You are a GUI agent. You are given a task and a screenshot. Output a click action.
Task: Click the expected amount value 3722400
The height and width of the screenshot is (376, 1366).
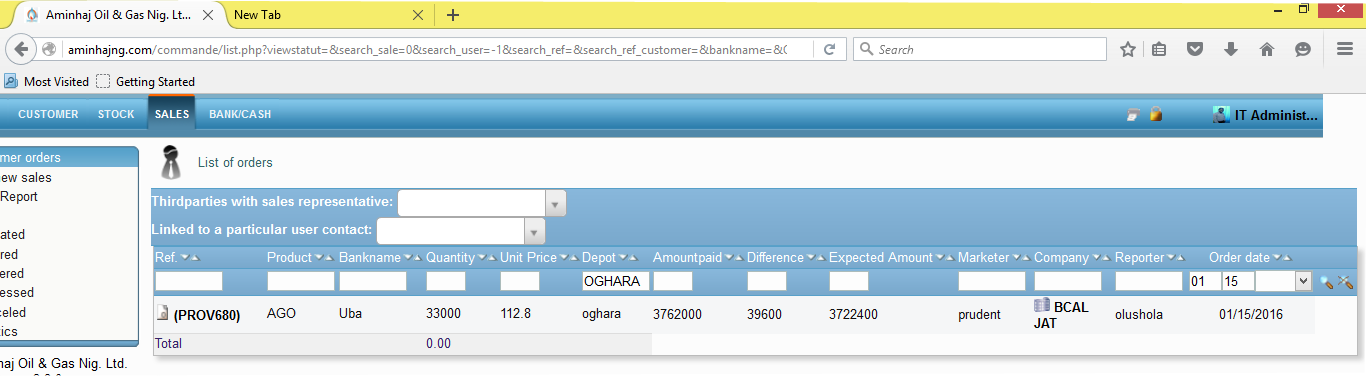(x=854, y=314)
